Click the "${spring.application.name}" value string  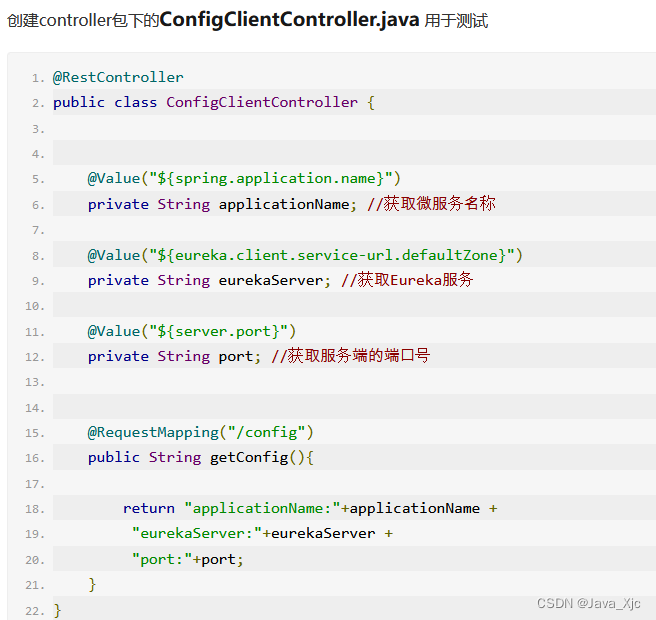pyautogui.click(x=271, y=179)
